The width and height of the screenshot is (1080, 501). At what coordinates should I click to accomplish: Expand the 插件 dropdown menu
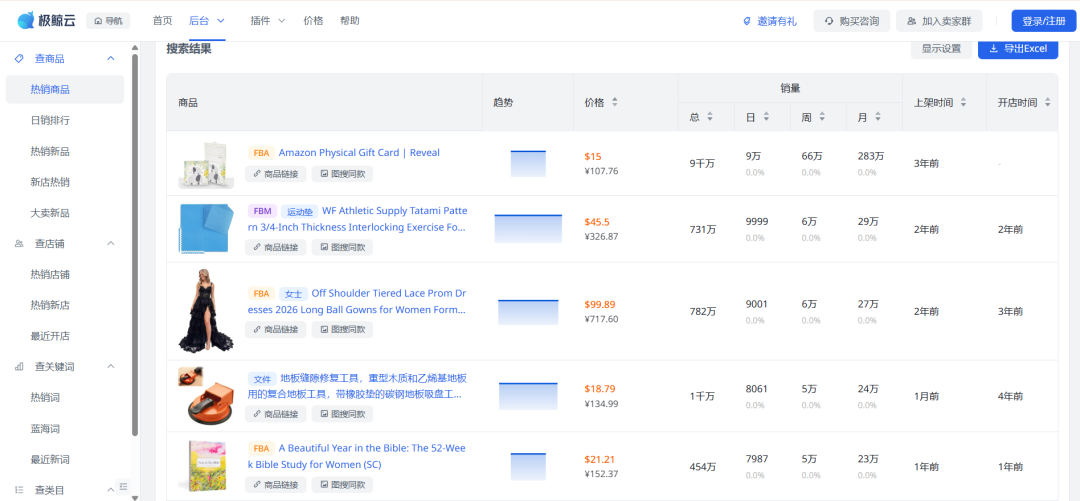[x=268, y=21]
